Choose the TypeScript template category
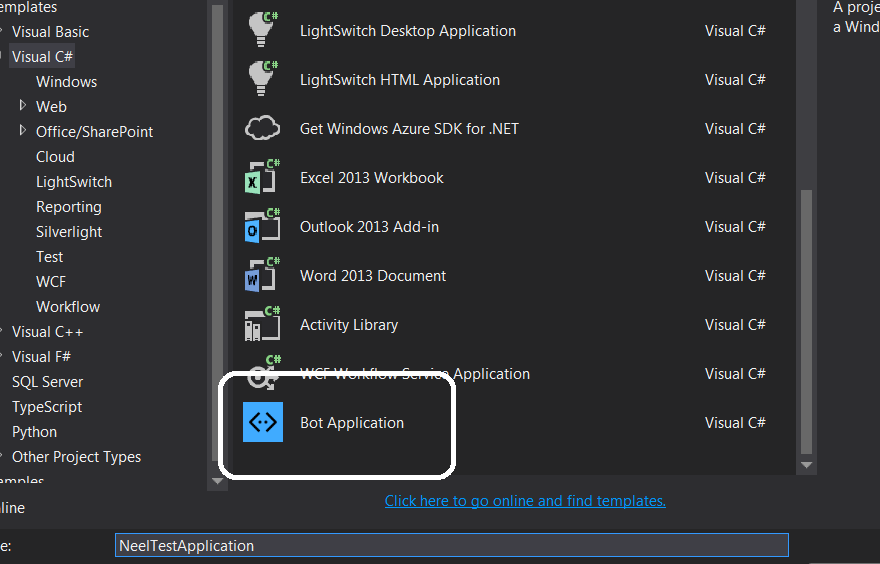The width and height of the screenshot is (880, 564). [47, 407]
